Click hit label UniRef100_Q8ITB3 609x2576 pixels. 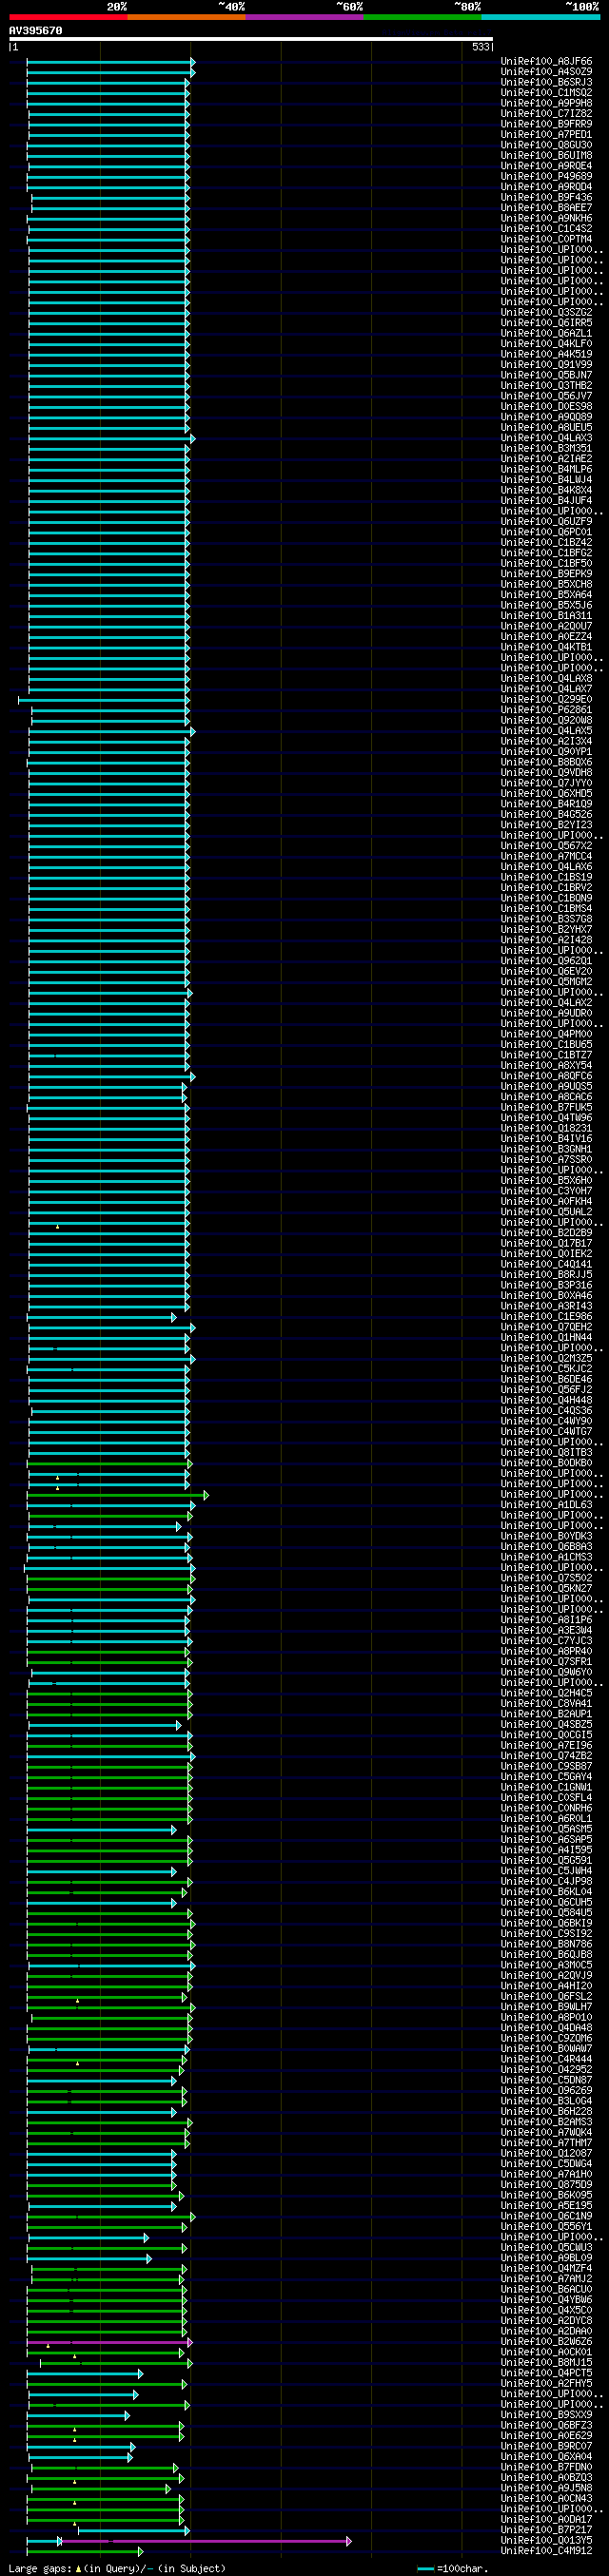pyautogui.click(x=546, y=1453)
